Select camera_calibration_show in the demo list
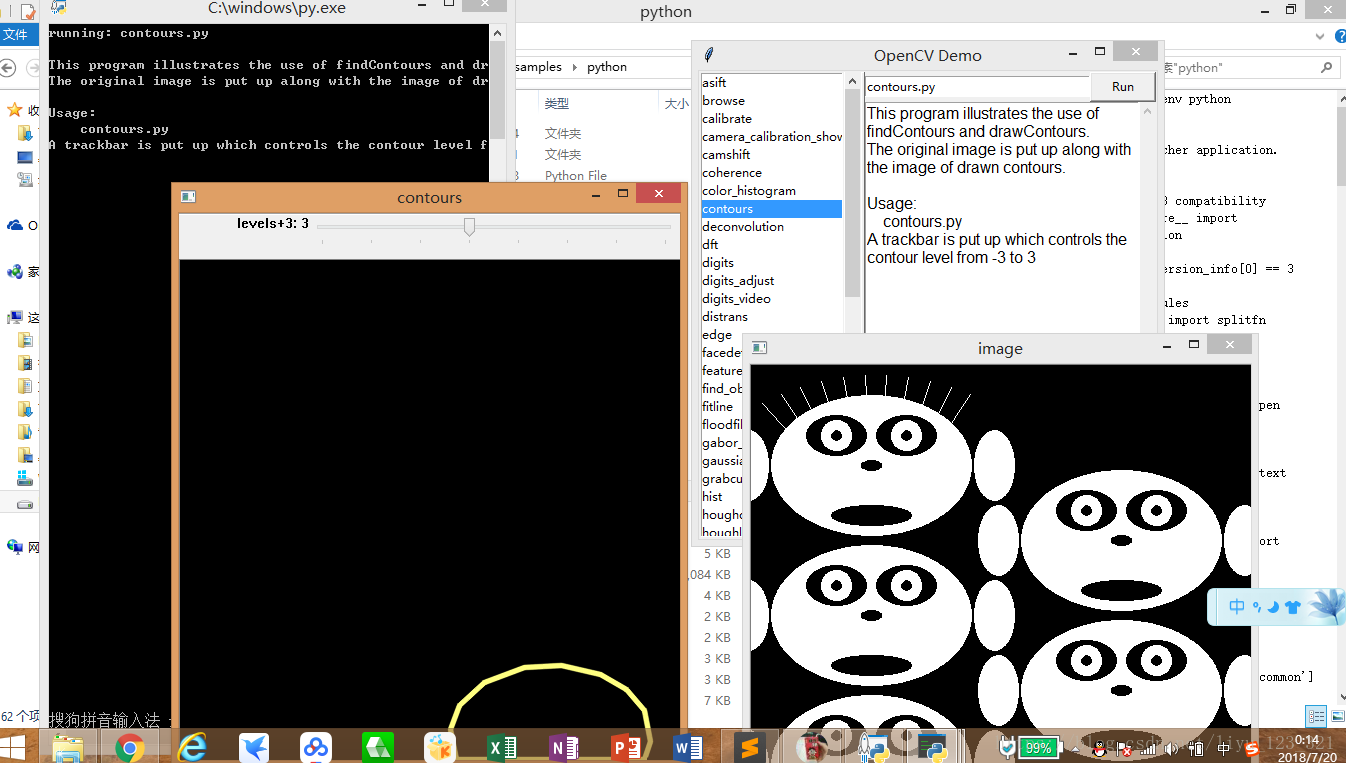The height and width of the screenshot is (763, 1346). point(772,137)
